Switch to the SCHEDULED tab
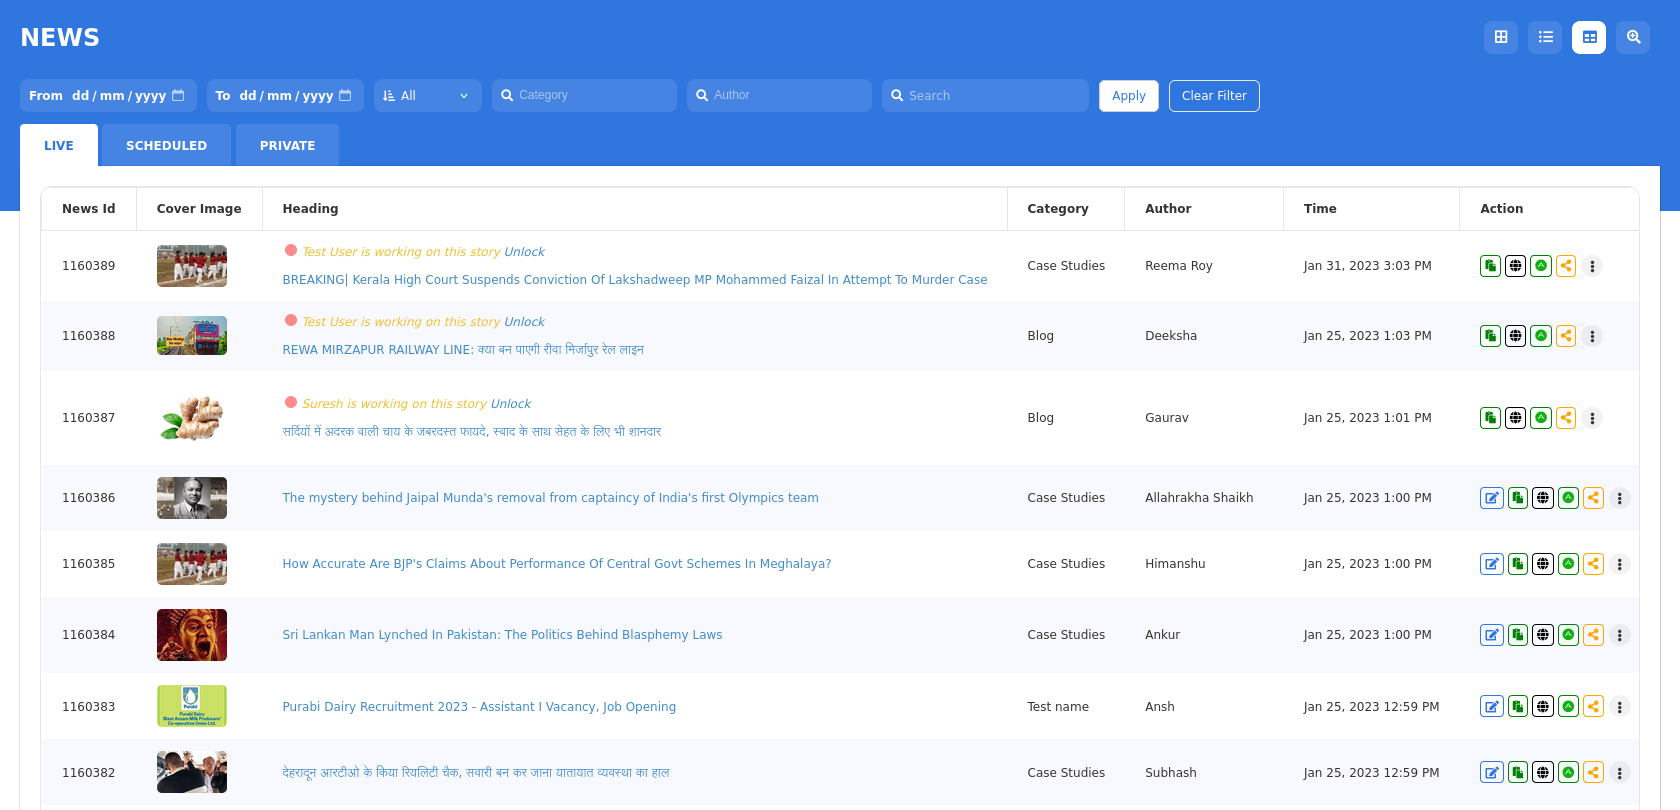Image resolution: width=1680 pixels, height=810 pixels. click(166, 146)
